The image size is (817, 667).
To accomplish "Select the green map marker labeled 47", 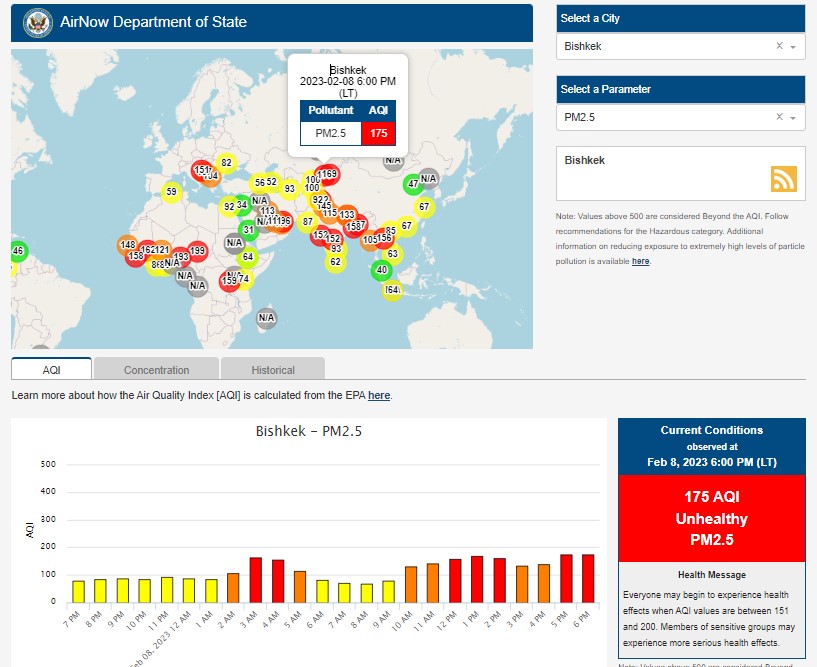I will tap(413, 184).
